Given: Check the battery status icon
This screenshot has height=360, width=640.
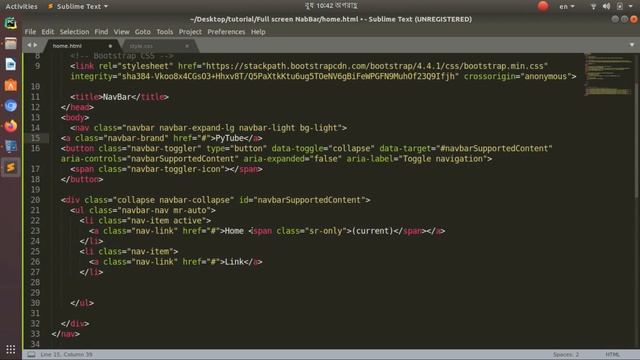Looking at the screenshot, I should click(620, 7).
